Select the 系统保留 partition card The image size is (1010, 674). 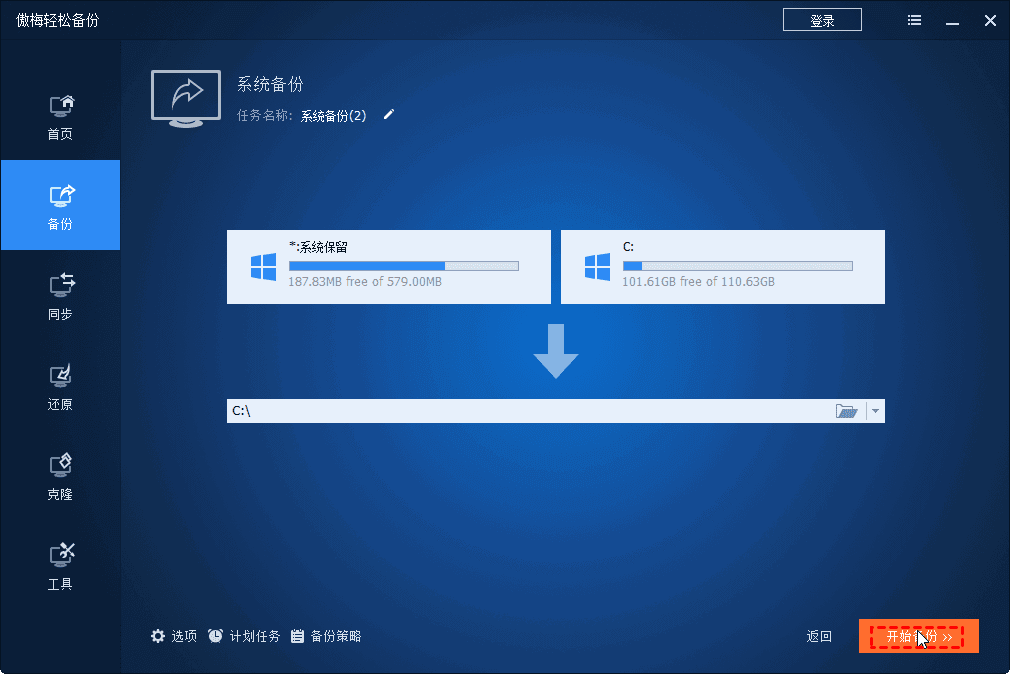(x=389, y=267)
